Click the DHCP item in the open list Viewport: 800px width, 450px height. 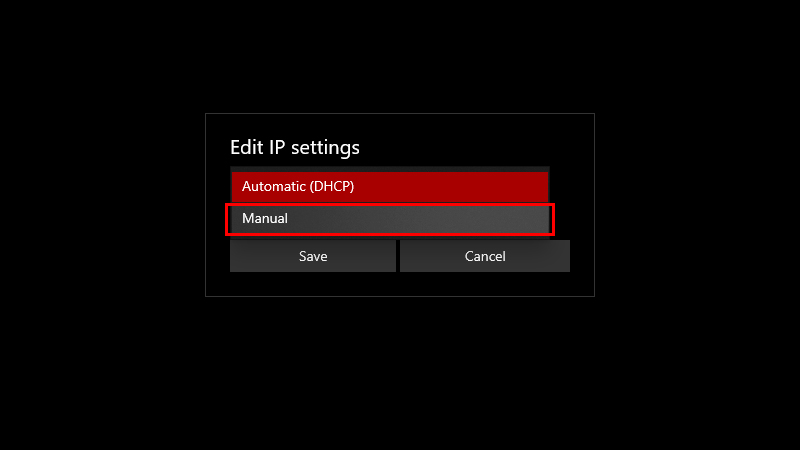(x=390, y=187)
